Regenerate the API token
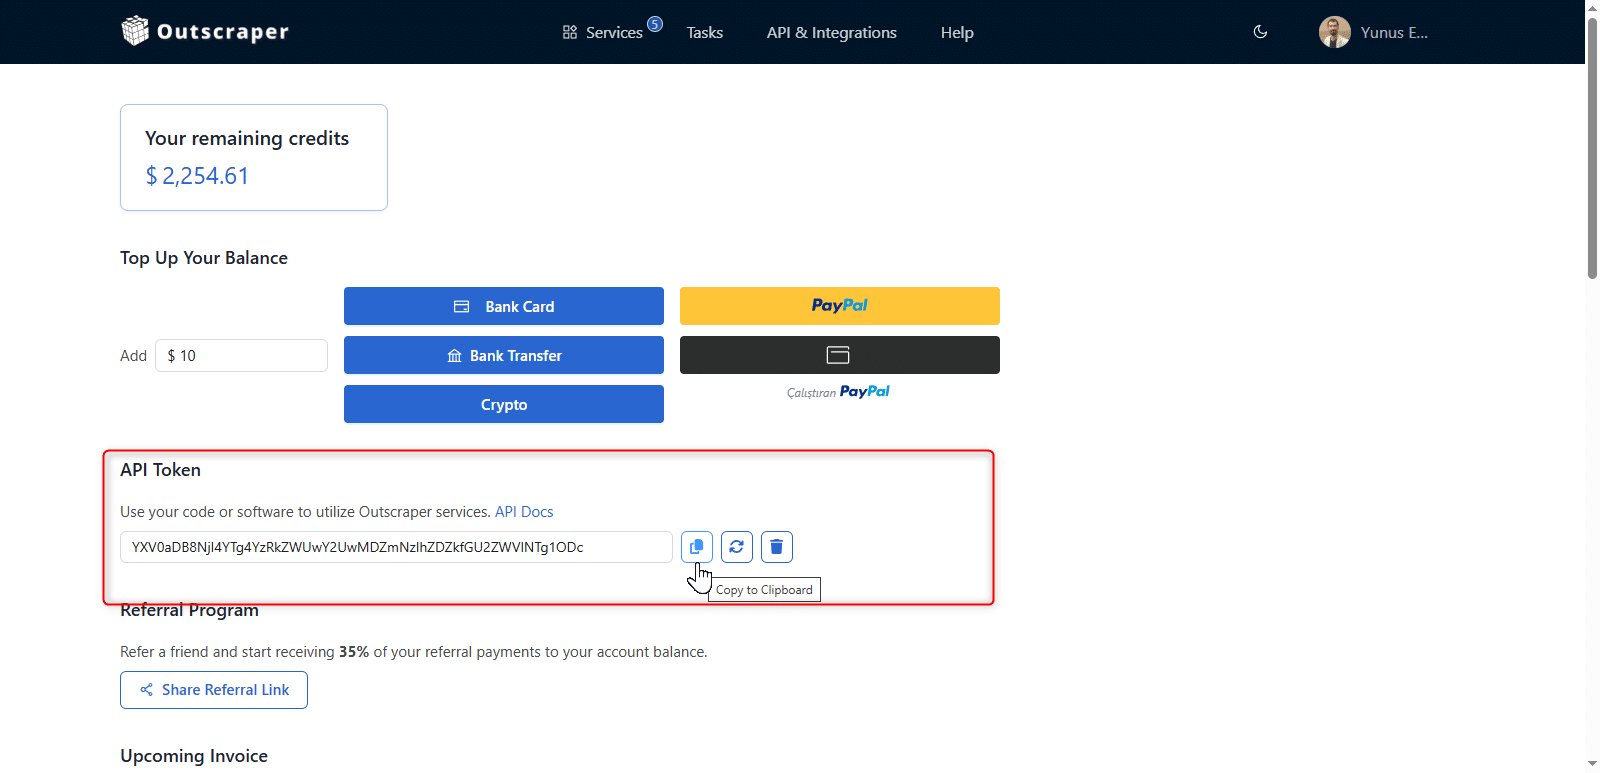The image size is (1600, 773). click(x=736, y=547)
